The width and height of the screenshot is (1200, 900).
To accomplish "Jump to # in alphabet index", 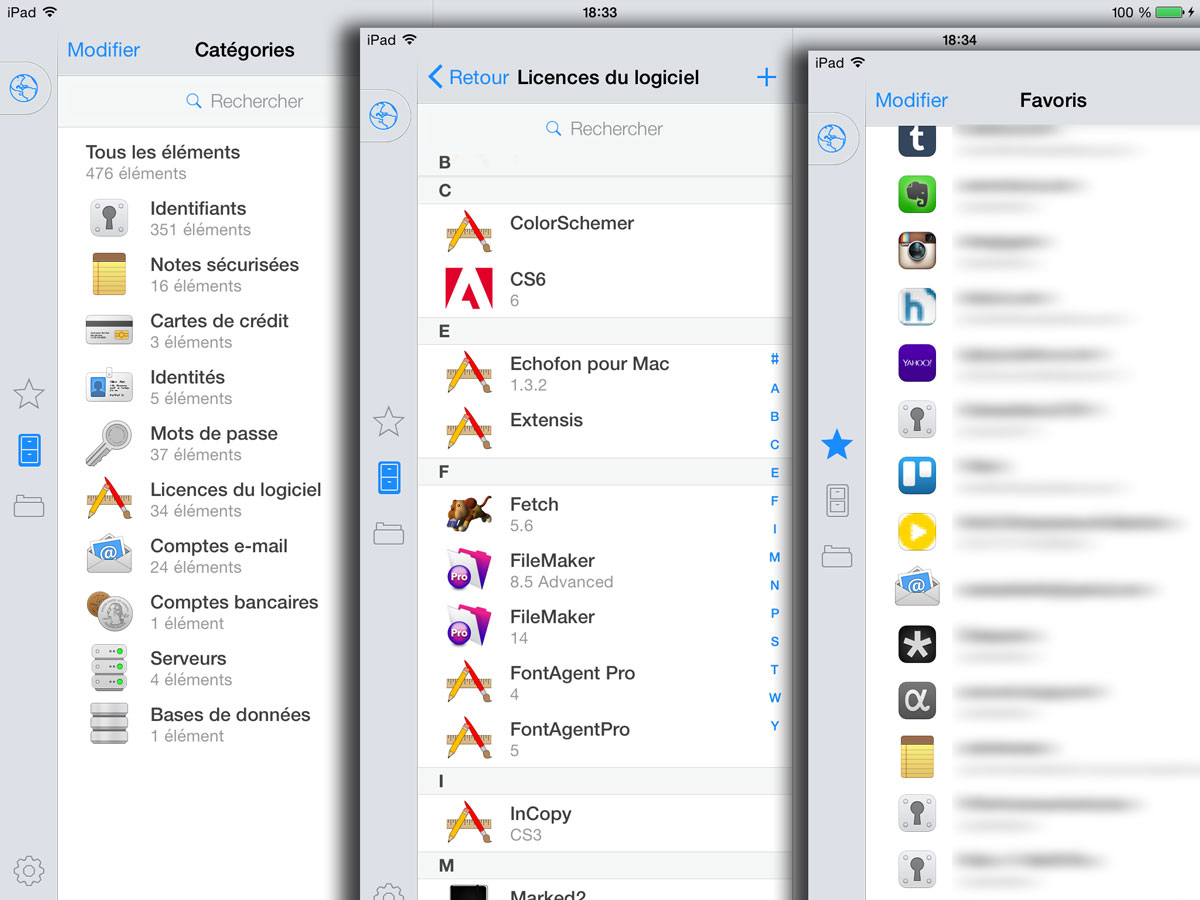I will (775, 360).
